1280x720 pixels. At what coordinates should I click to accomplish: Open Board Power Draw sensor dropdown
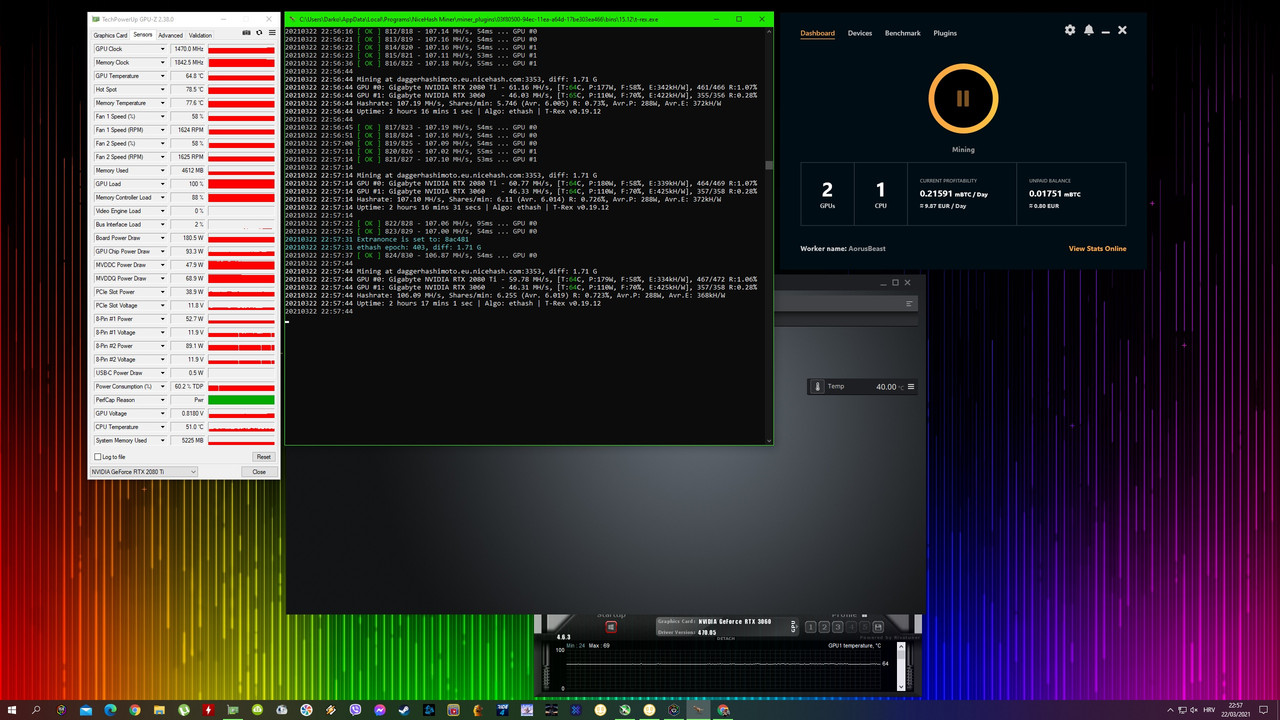pos(163,238)
